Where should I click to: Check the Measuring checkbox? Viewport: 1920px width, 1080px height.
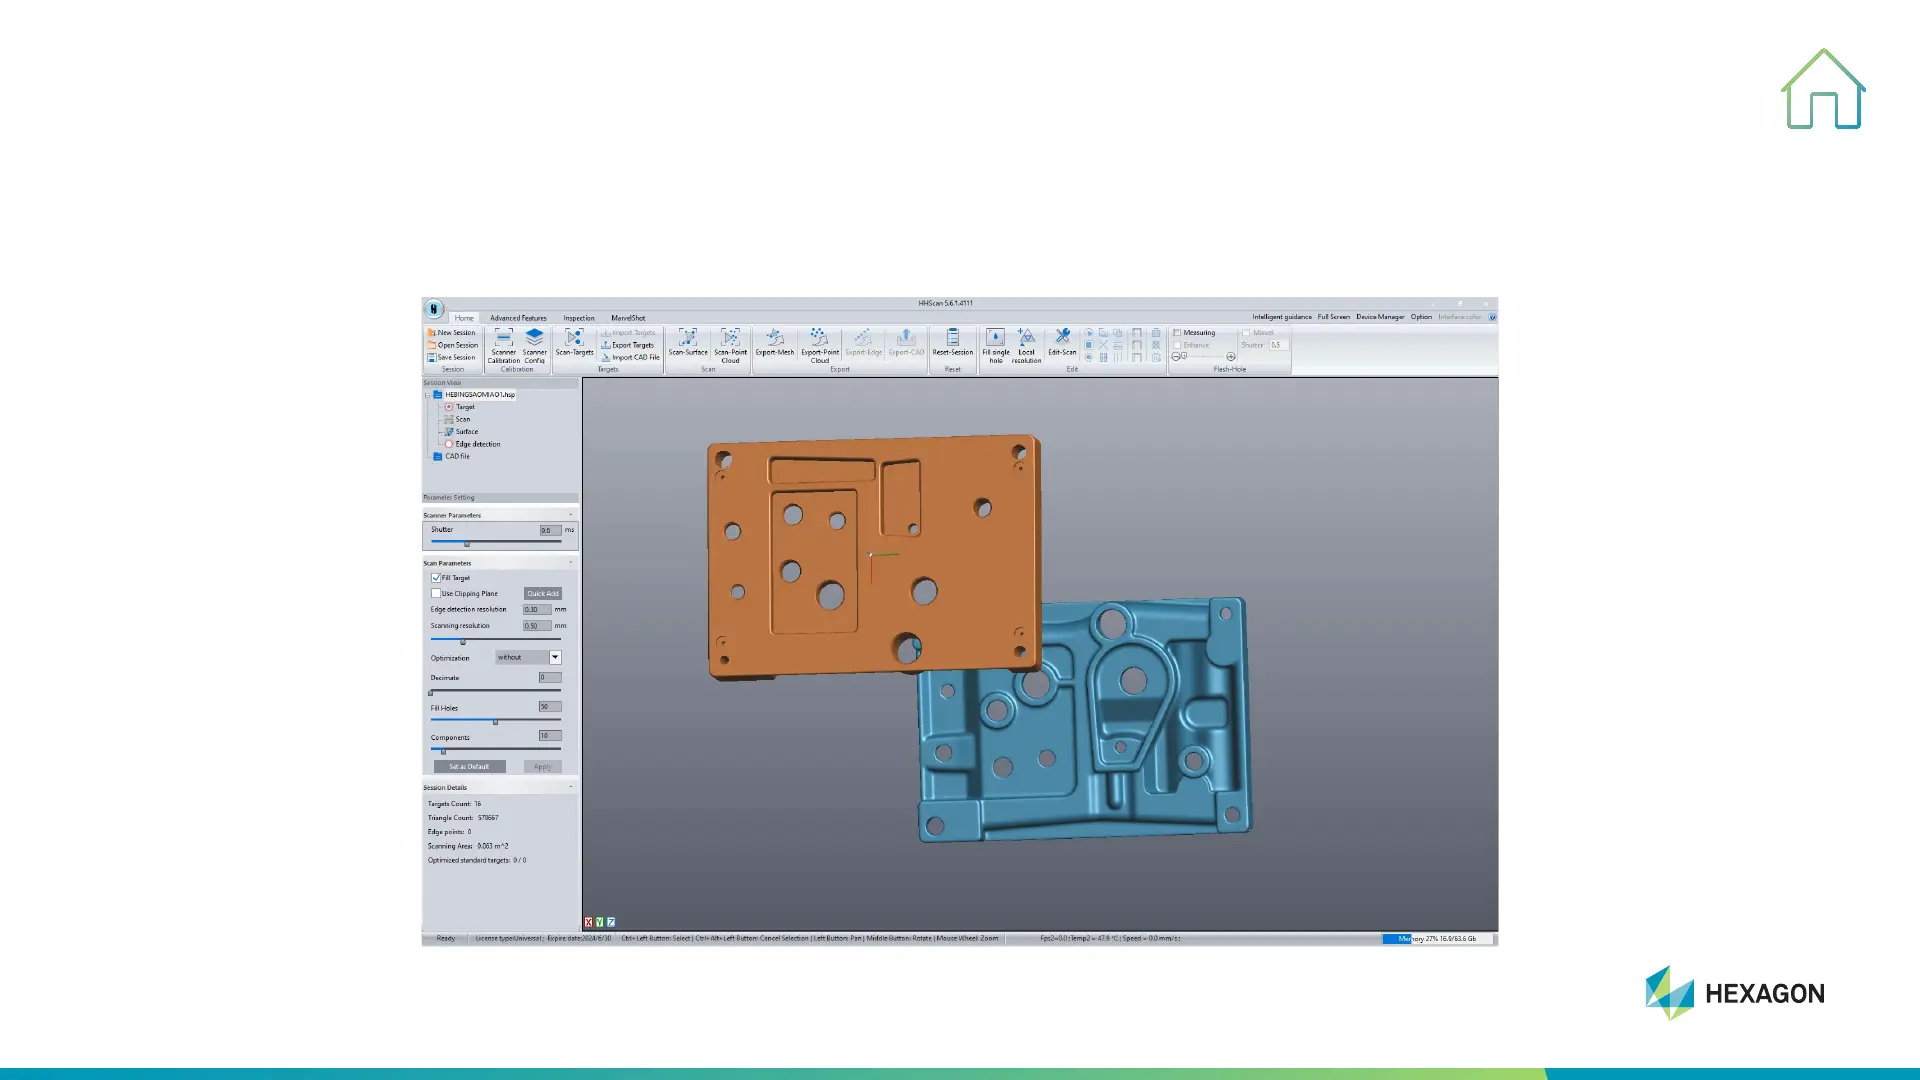coord(1178,333)
